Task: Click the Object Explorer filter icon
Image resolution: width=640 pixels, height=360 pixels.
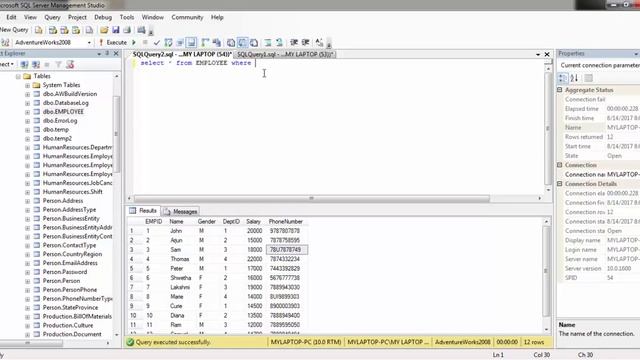Action: (x=58, y=64)
